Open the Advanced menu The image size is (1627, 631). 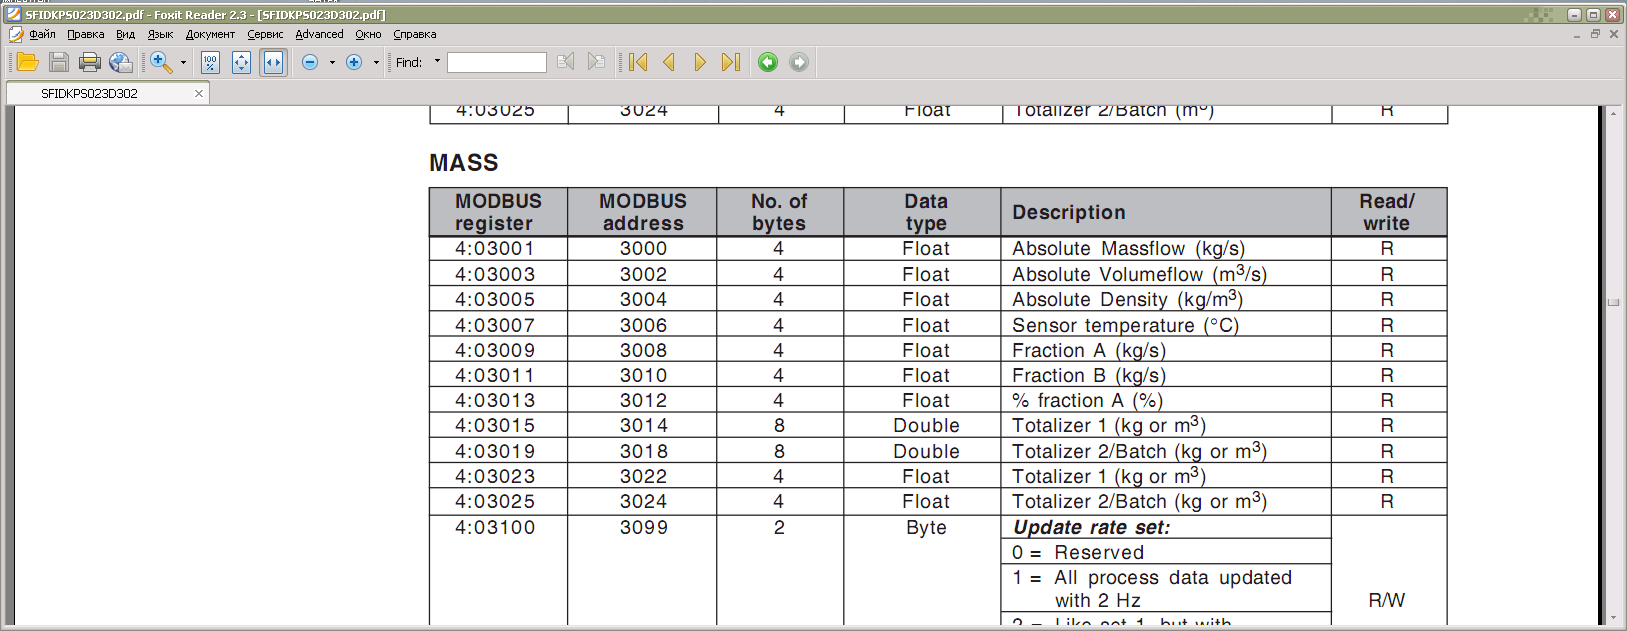pos(319,34)
